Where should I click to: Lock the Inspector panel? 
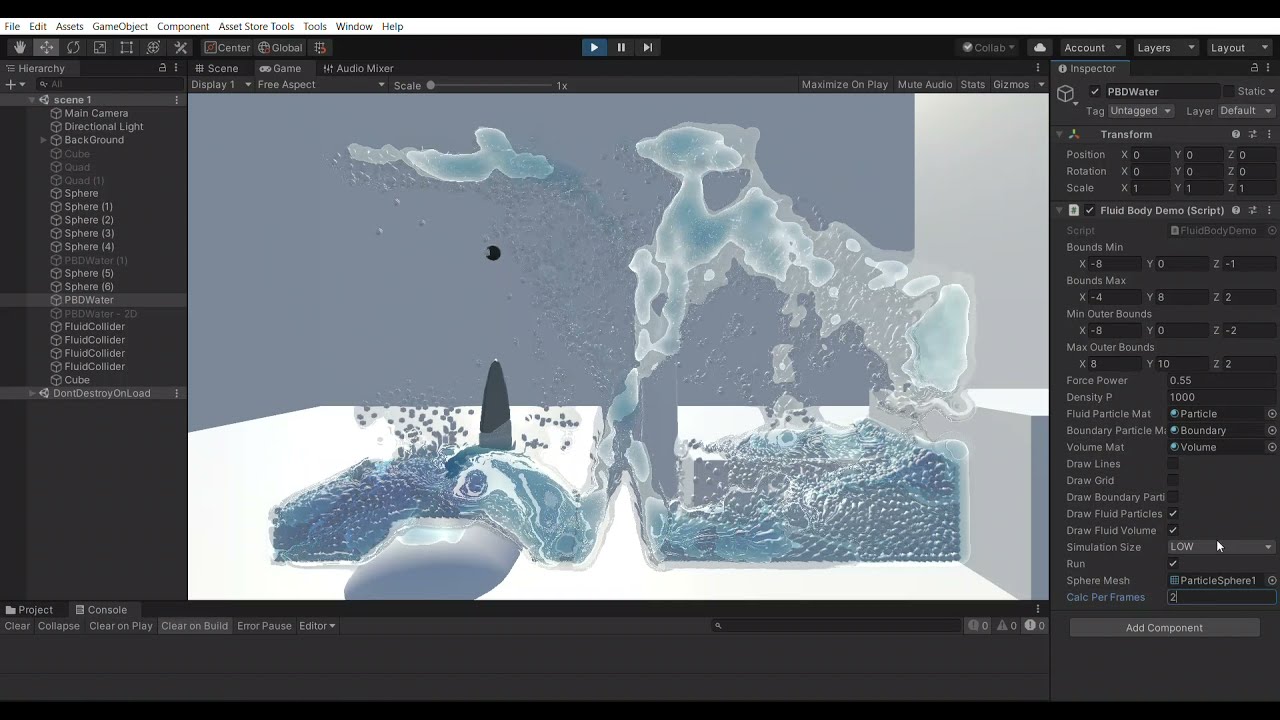point(1252,68)
